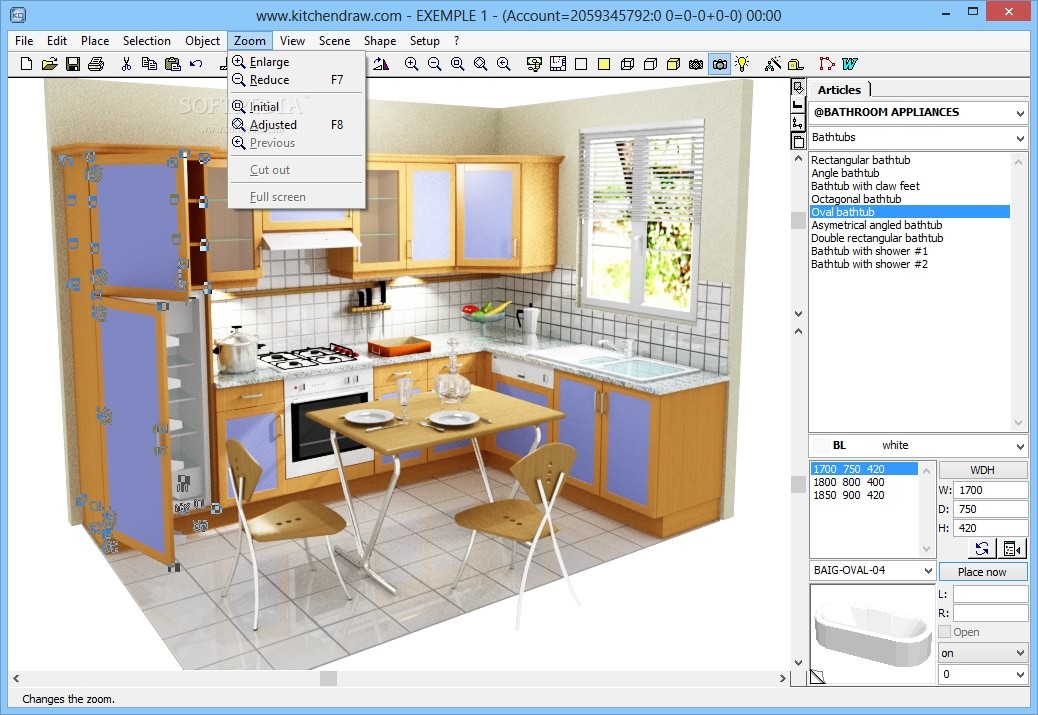Click the Undo arrow icon

(196, 64)
